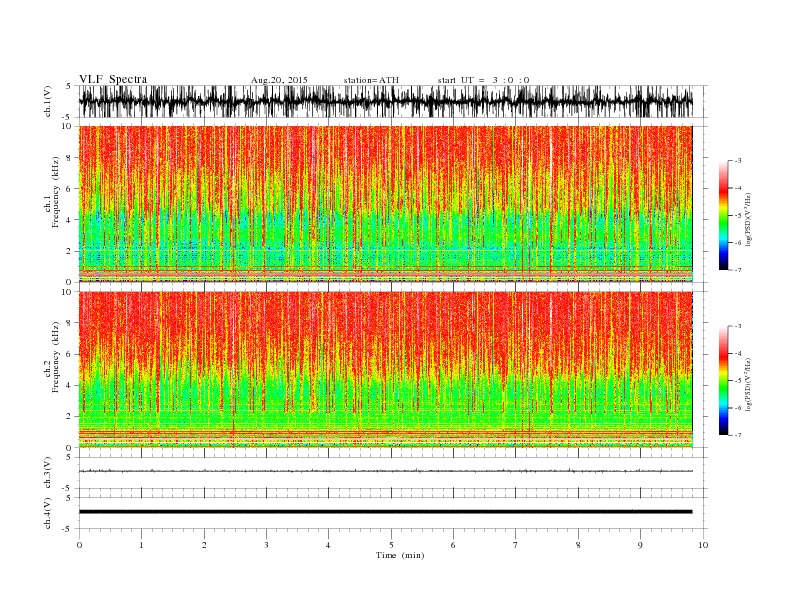Click the 'ch.4(V)' axis label
The height and width of the screenshot is (612, 792).
[48, 513]
